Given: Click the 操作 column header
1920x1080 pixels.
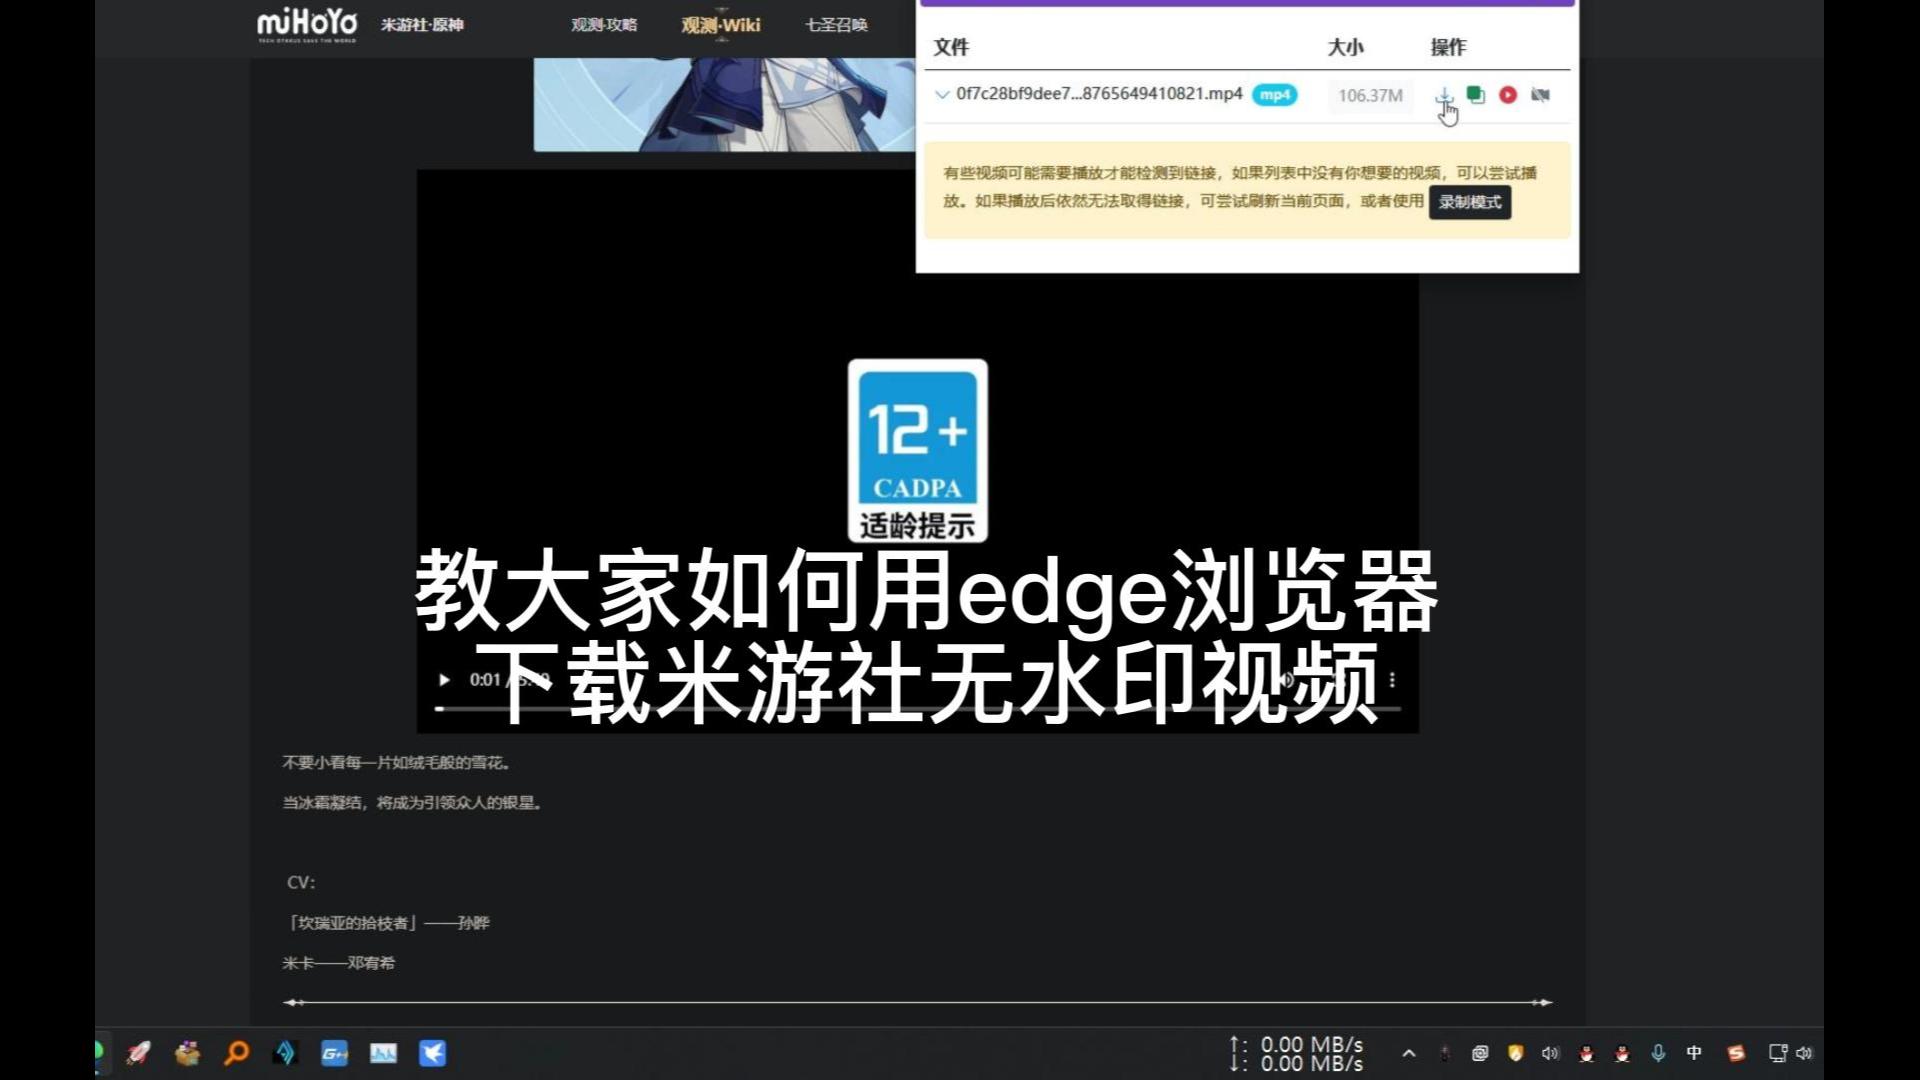Looking at the screenshot, I should click(x=1448, y=47).
